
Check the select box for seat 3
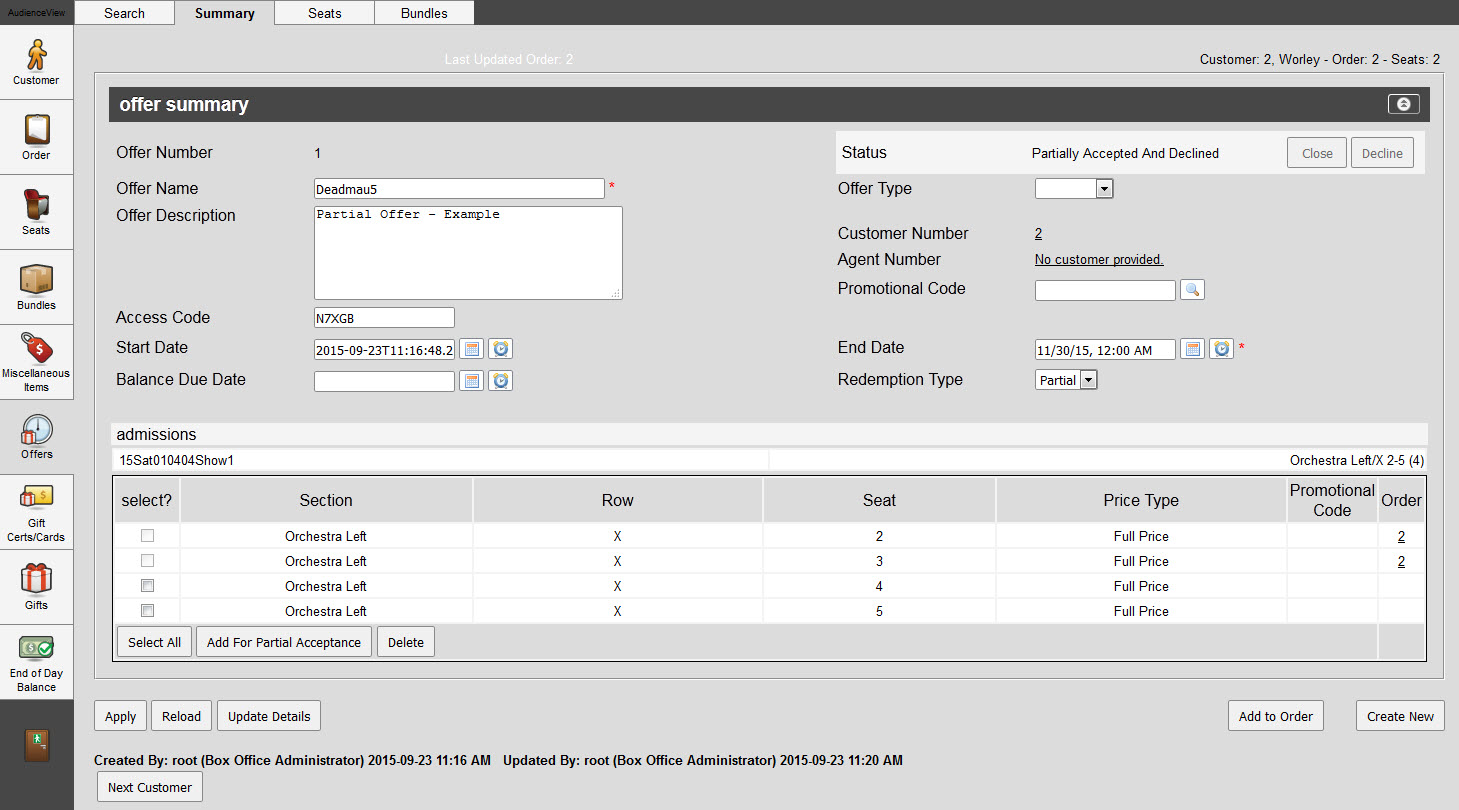[147, 561]
